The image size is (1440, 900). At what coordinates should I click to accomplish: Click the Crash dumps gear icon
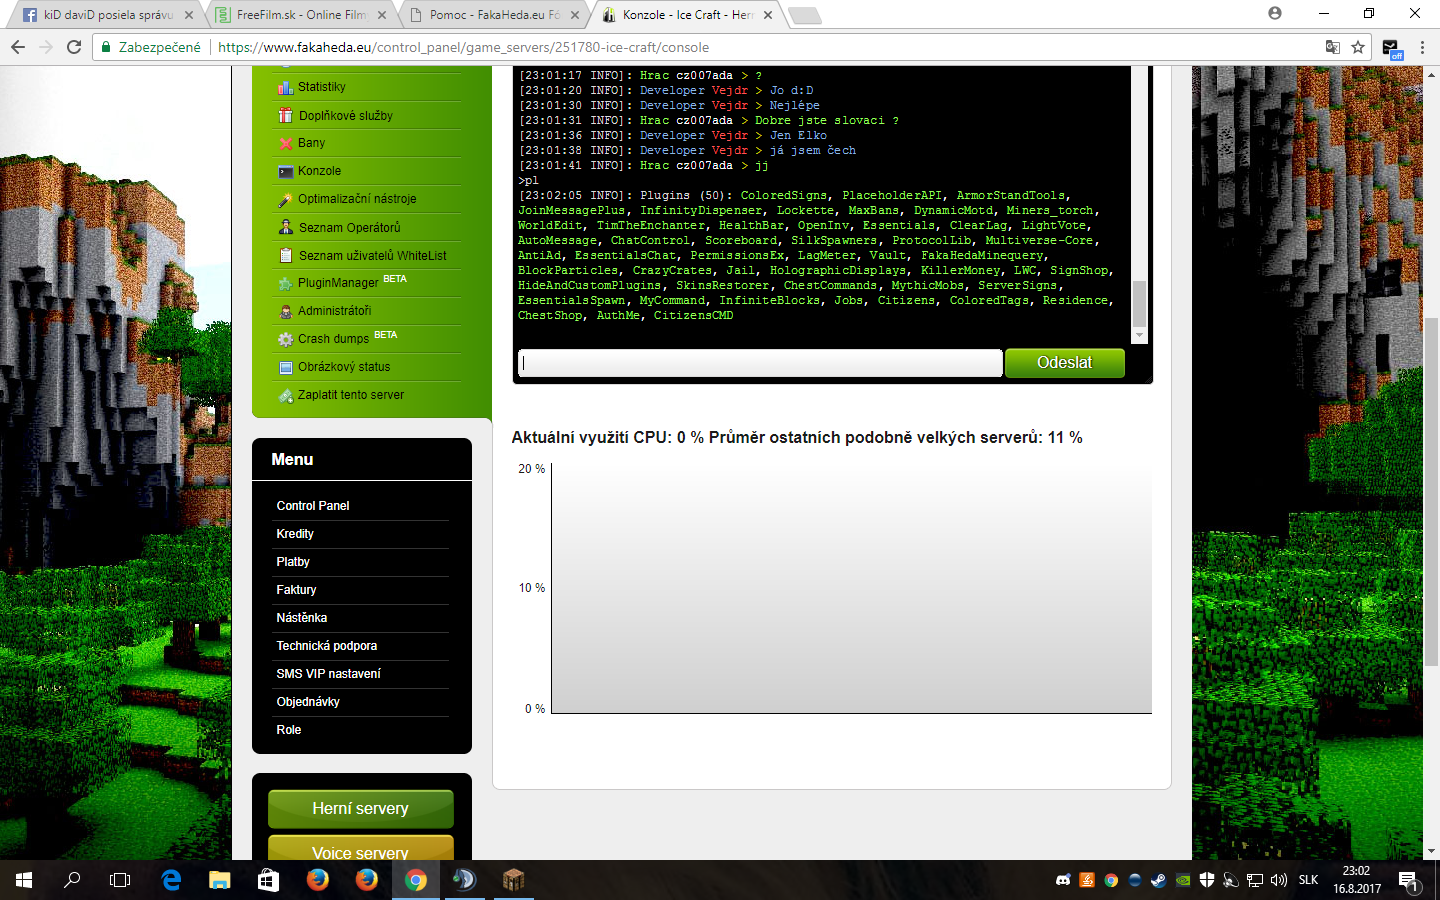coord(285,339)
